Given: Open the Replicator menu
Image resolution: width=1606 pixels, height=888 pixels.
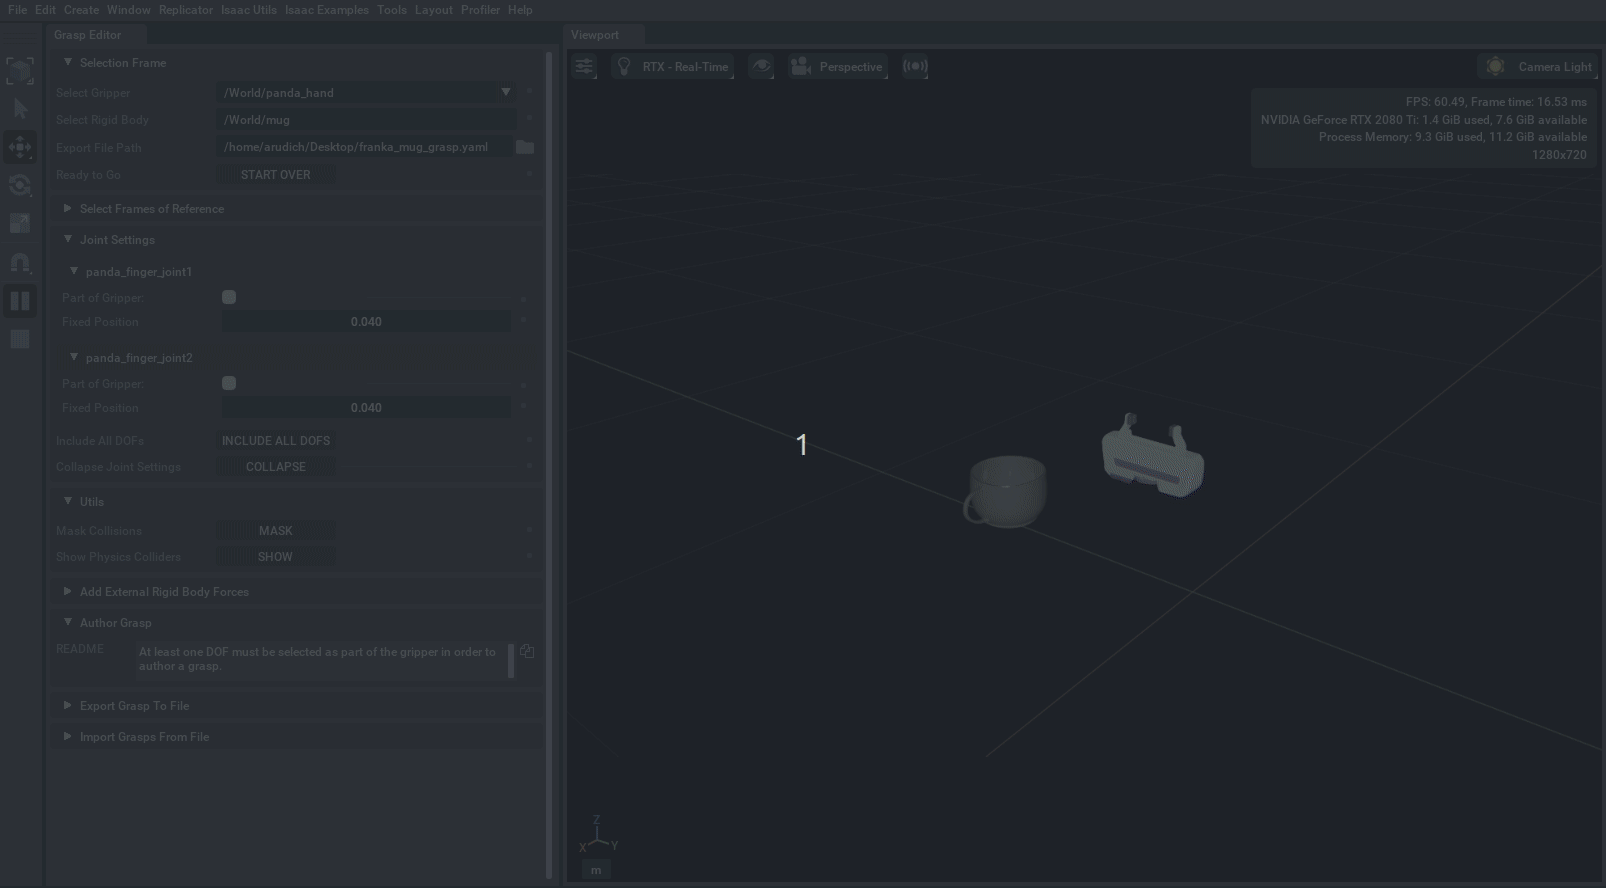Looking at the screenshot, I should coord(185,10).
